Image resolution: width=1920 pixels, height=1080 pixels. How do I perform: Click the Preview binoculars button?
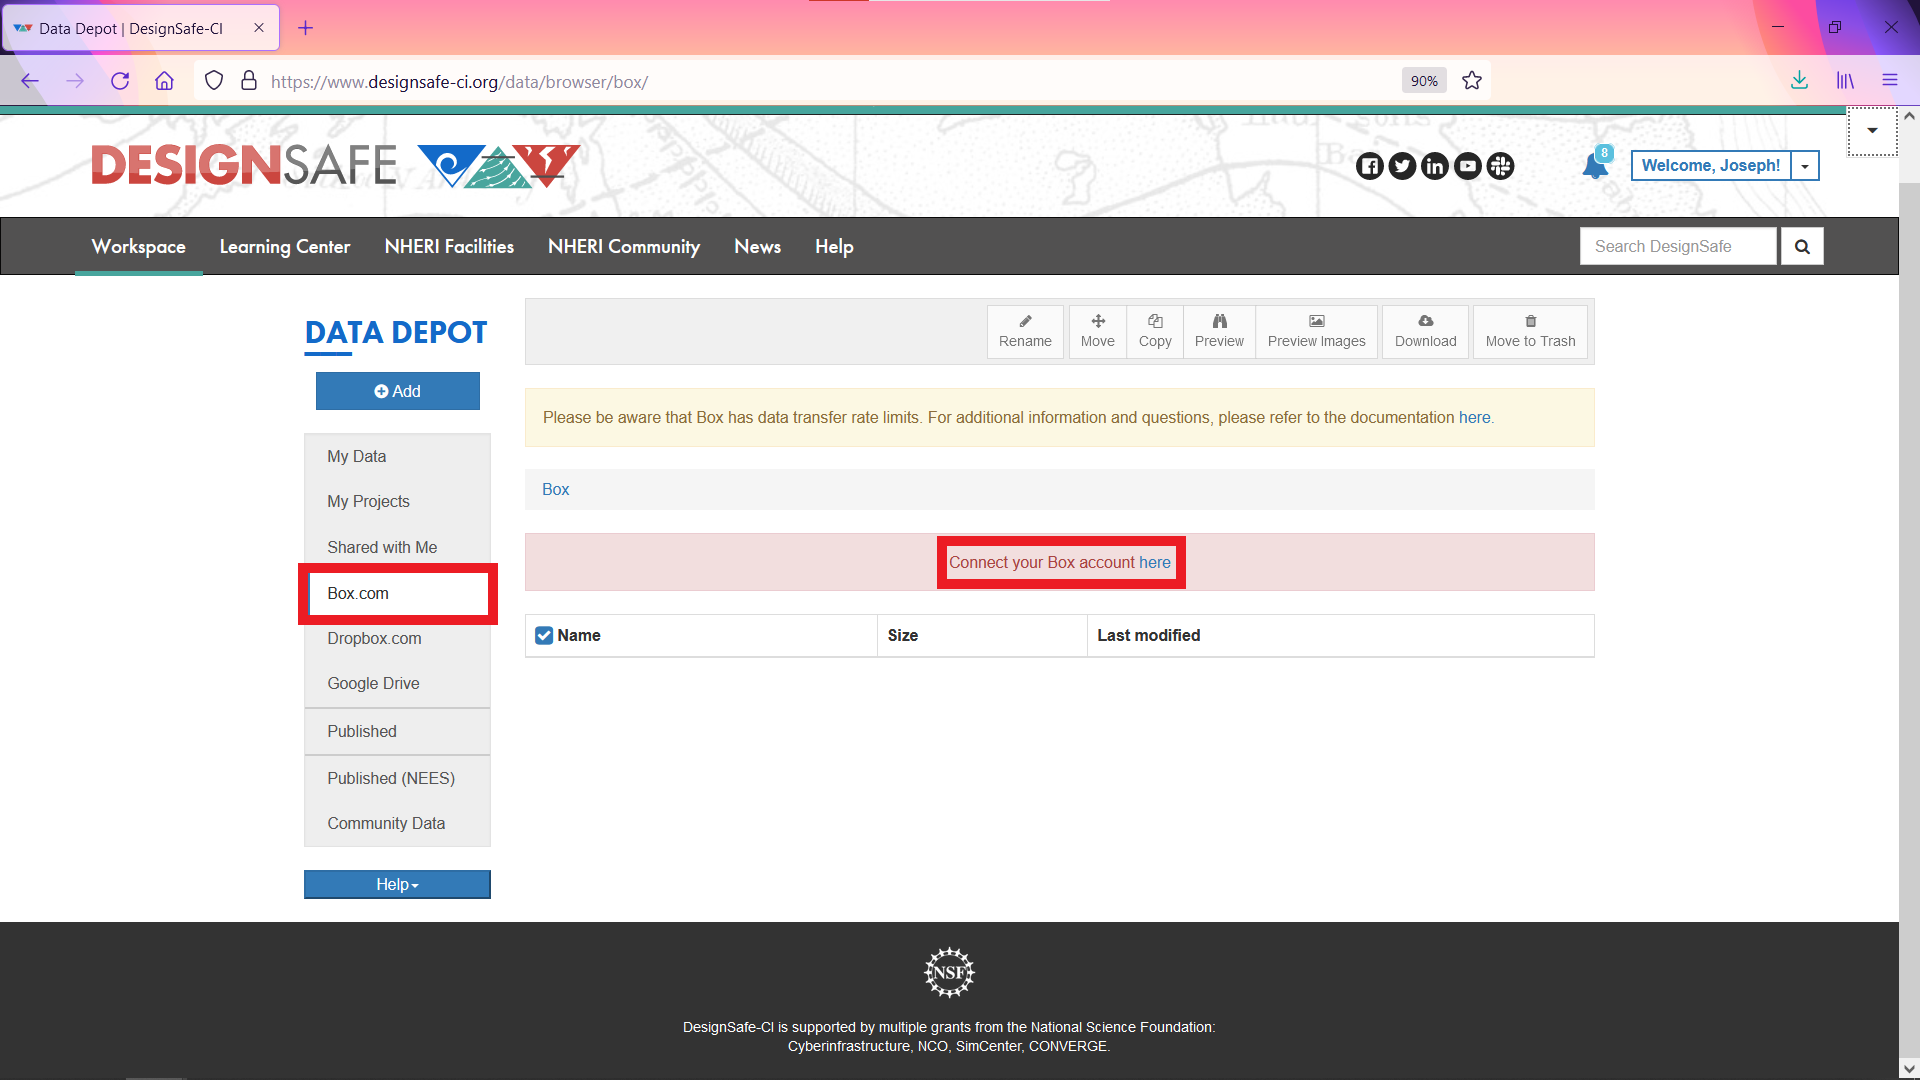pyautogui.click(x=1219, y=331)
